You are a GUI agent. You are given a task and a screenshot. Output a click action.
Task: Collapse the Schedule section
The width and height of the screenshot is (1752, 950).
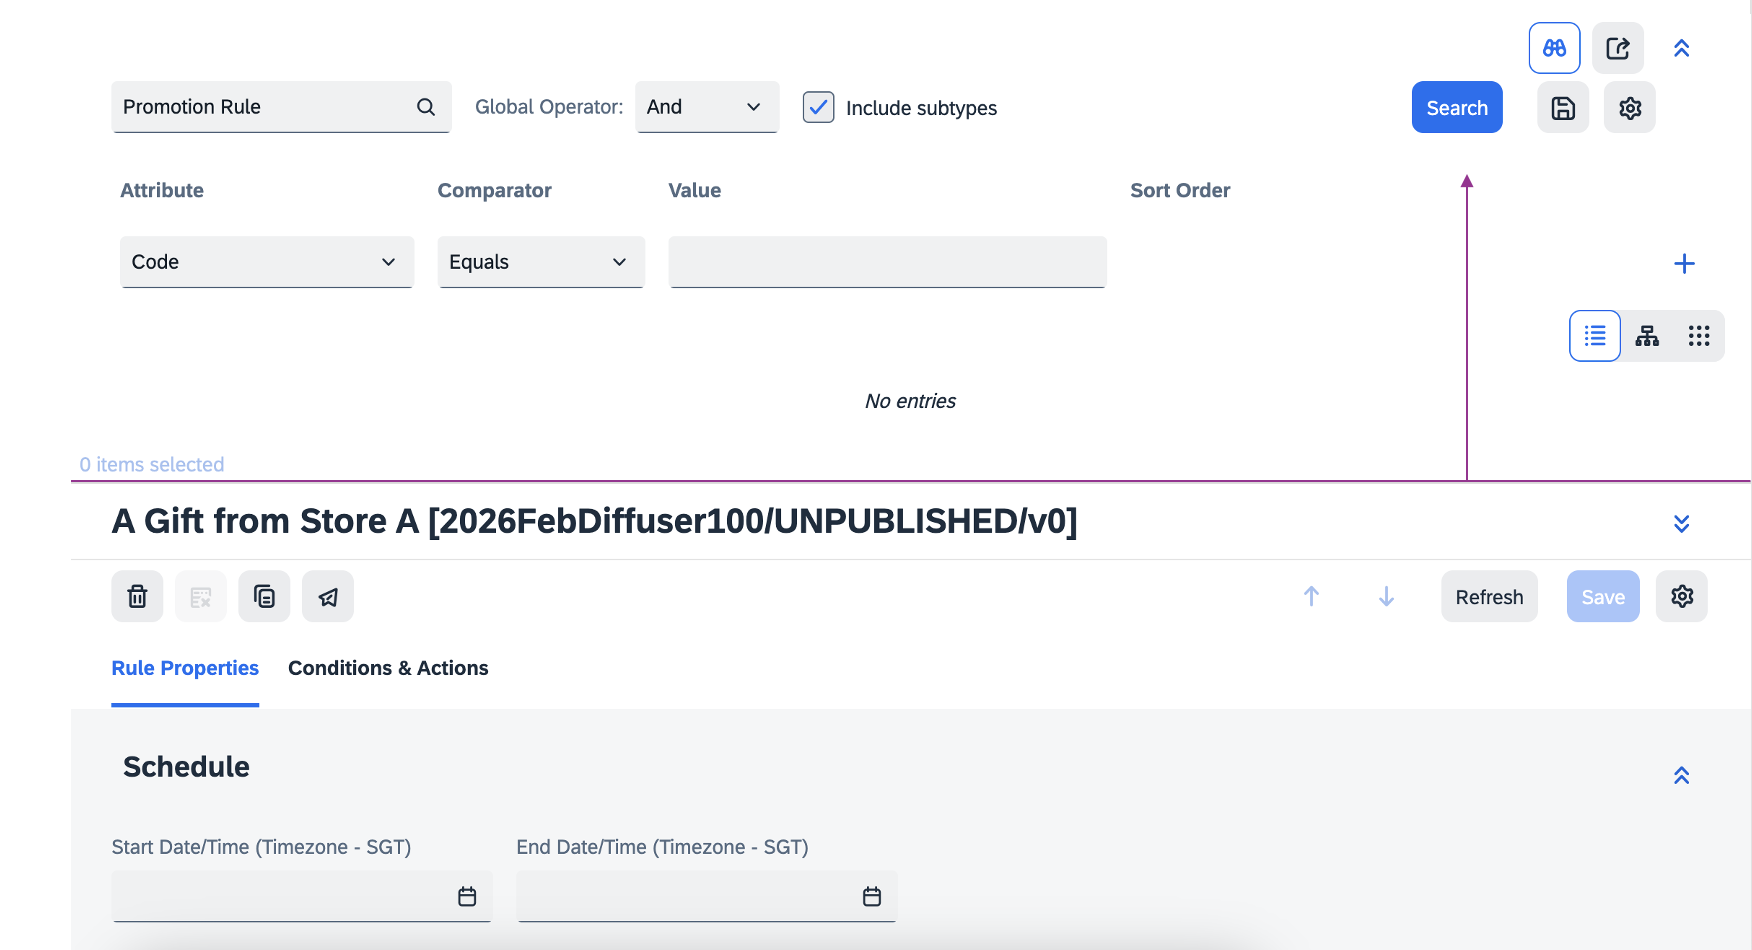[1681, 775]
